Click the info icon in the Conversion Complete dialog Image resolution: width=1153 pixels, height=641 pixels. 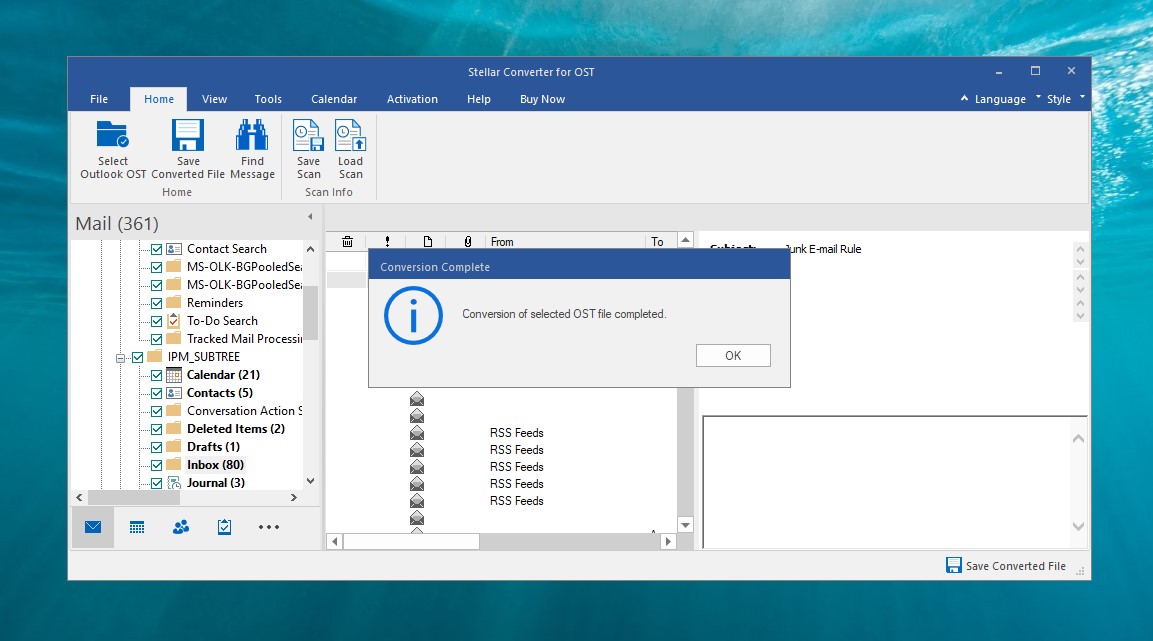pyautogui.click(x=413, y=315)
